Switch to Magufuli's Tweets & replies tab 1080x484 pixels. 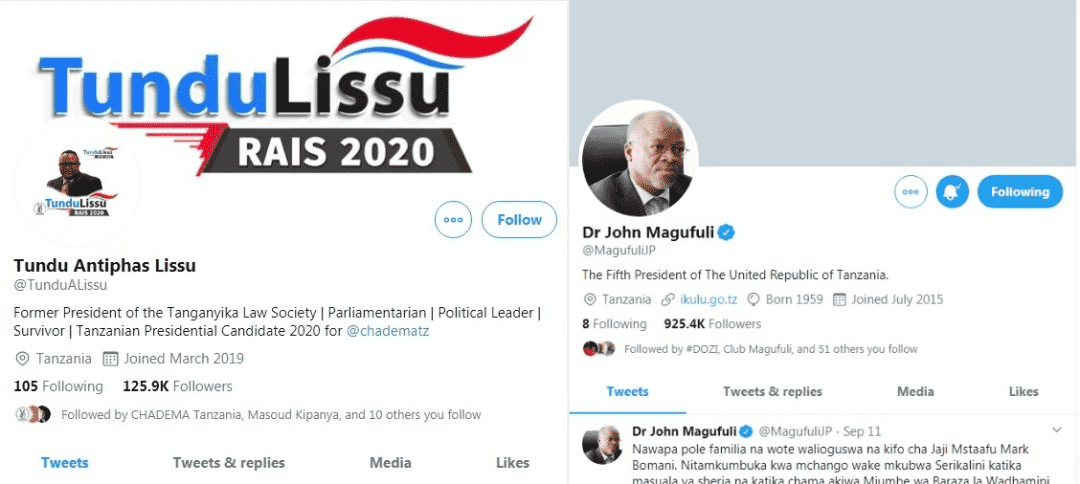tap(772, 391)
